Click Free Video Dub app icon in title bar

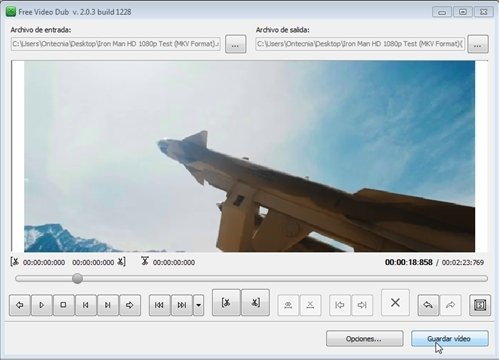pyautogui.click(x=11, y=12)
